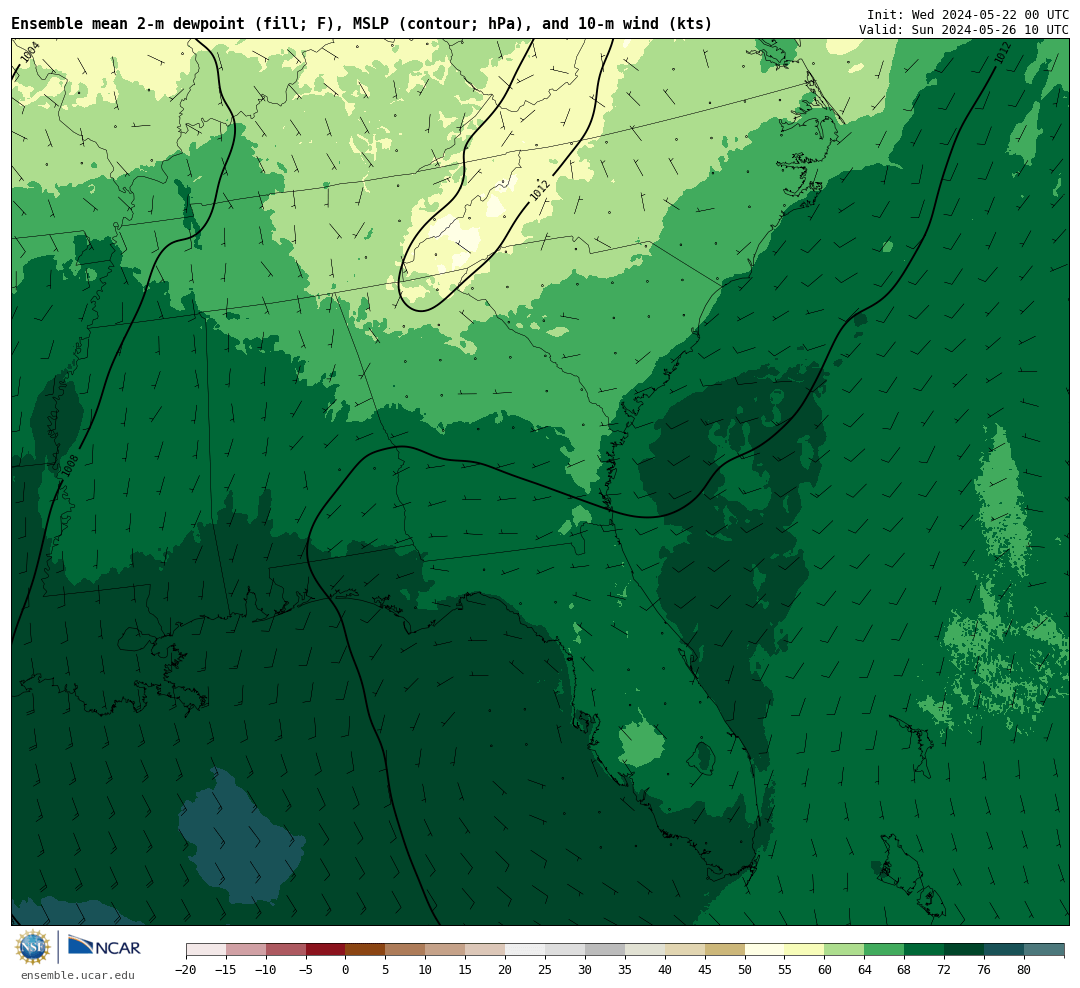Pick the 10 to 15 tan colorbar swatch

446,950
